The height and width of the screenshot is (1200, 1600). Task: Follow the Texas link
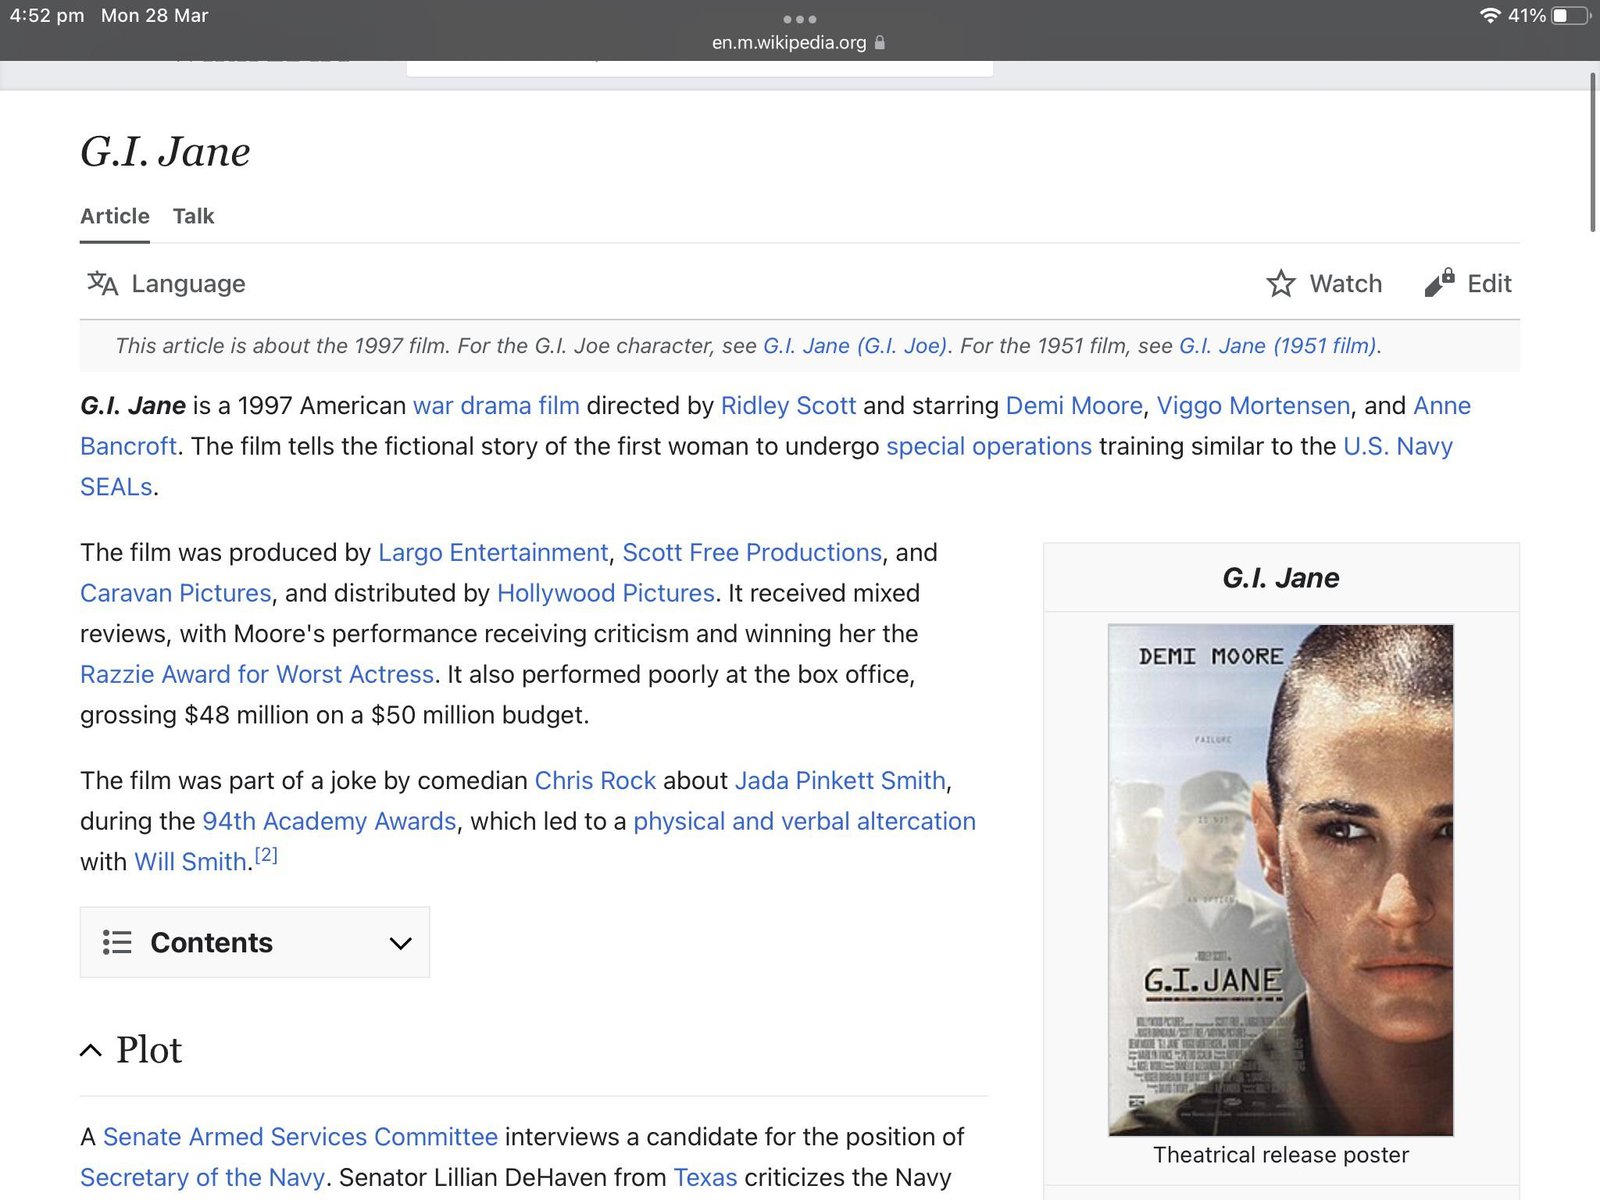tap(705, 1178)
